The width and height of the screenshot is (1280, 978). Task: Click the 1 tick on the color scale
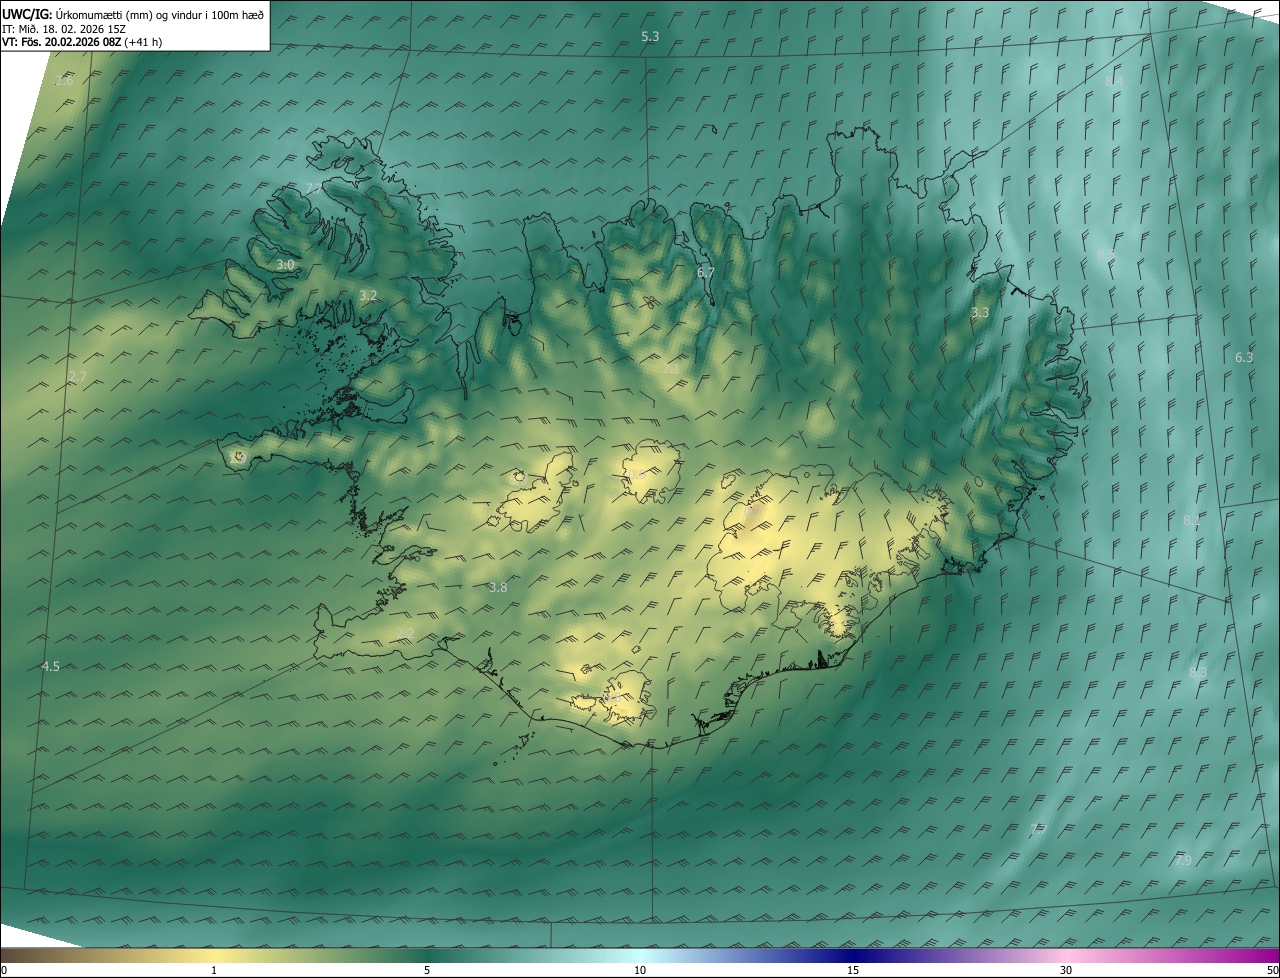[214, 970]
